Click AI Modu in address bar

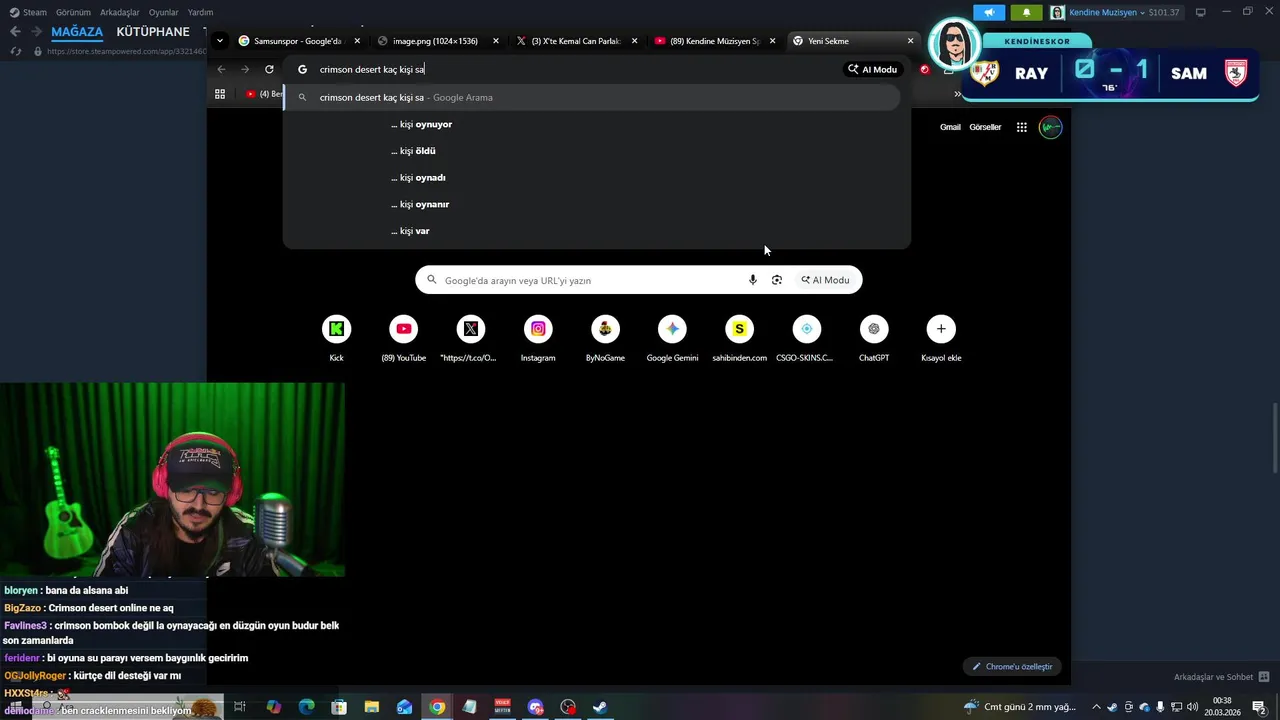[x=873, y=69]
